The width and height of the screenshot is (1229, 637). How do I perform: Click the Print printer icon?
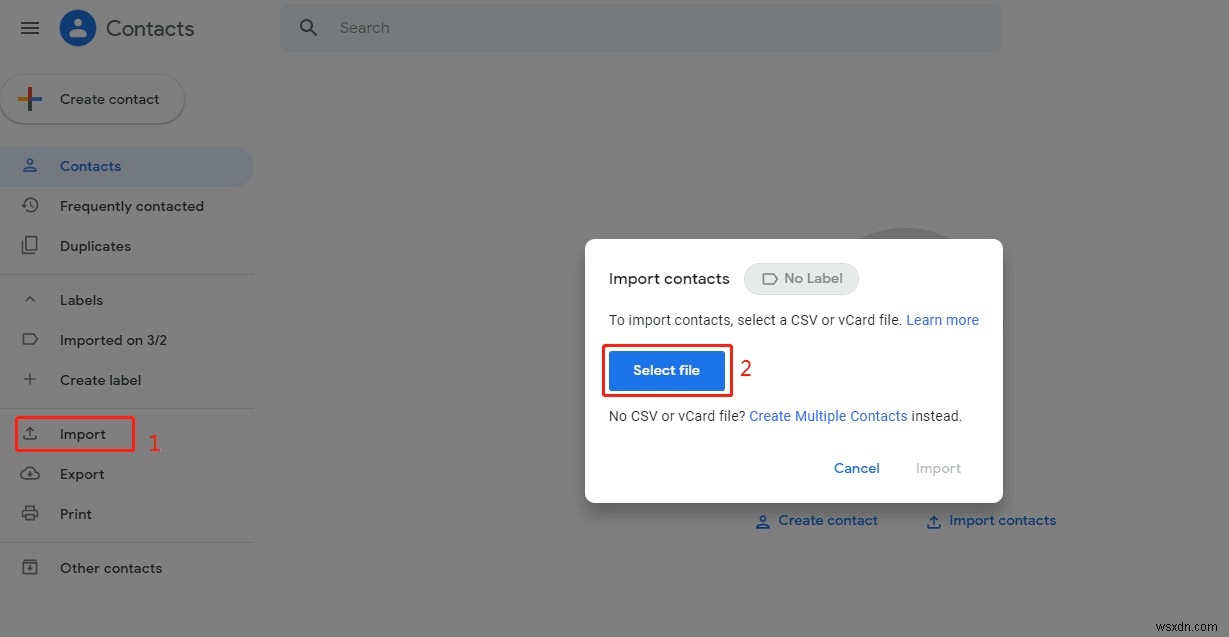coord(30,514)
